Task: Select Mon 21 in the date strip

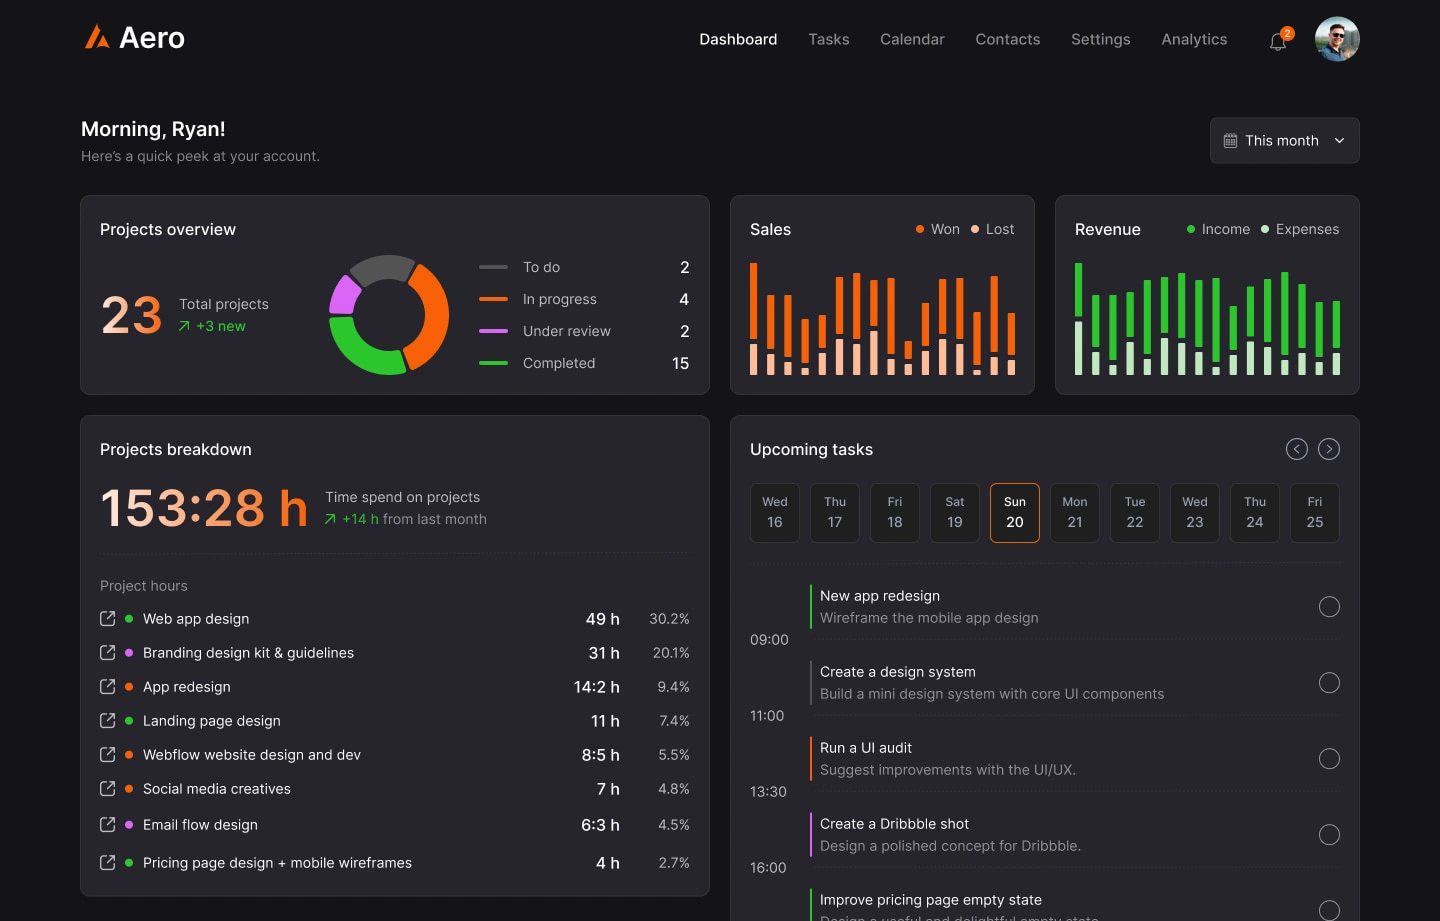Action: (1075, 512)
